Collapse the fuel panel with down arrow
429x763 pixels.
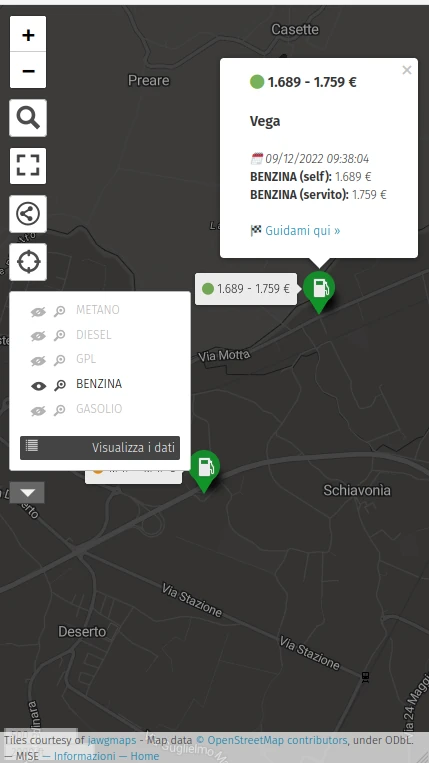coord(27,492)
